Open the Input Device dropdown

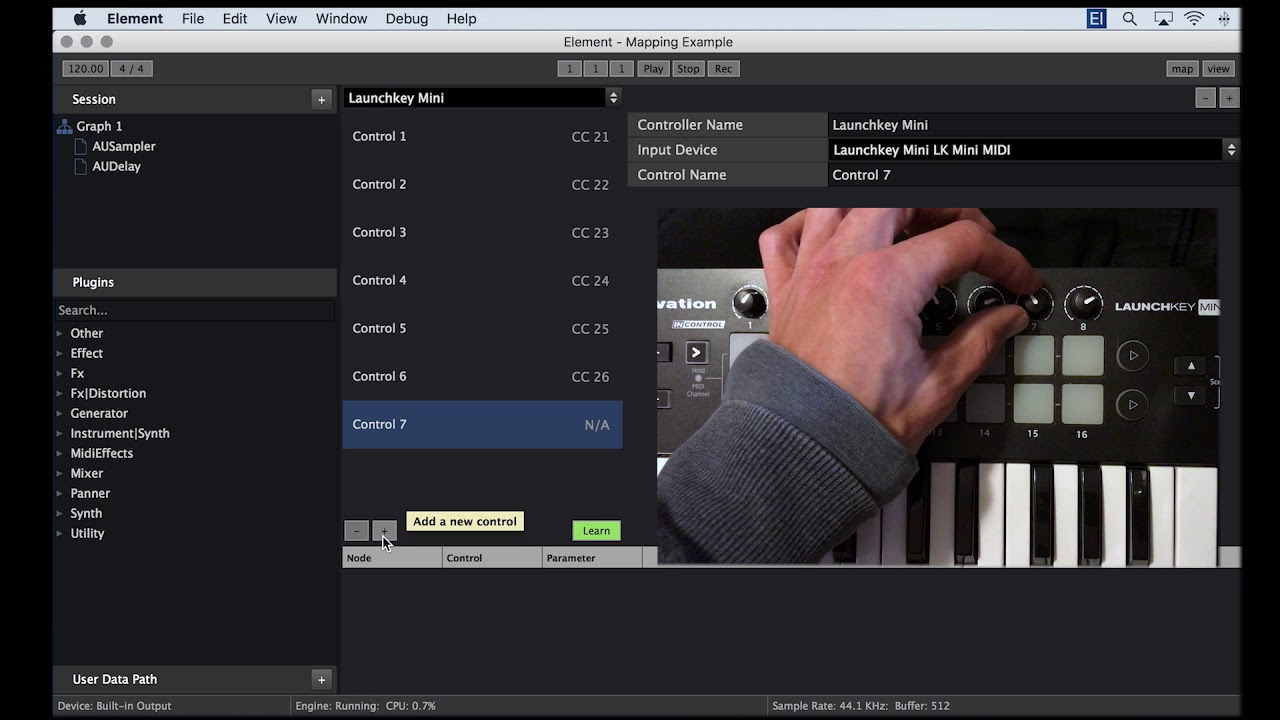pyautogui.click(x=1034, y=150)
